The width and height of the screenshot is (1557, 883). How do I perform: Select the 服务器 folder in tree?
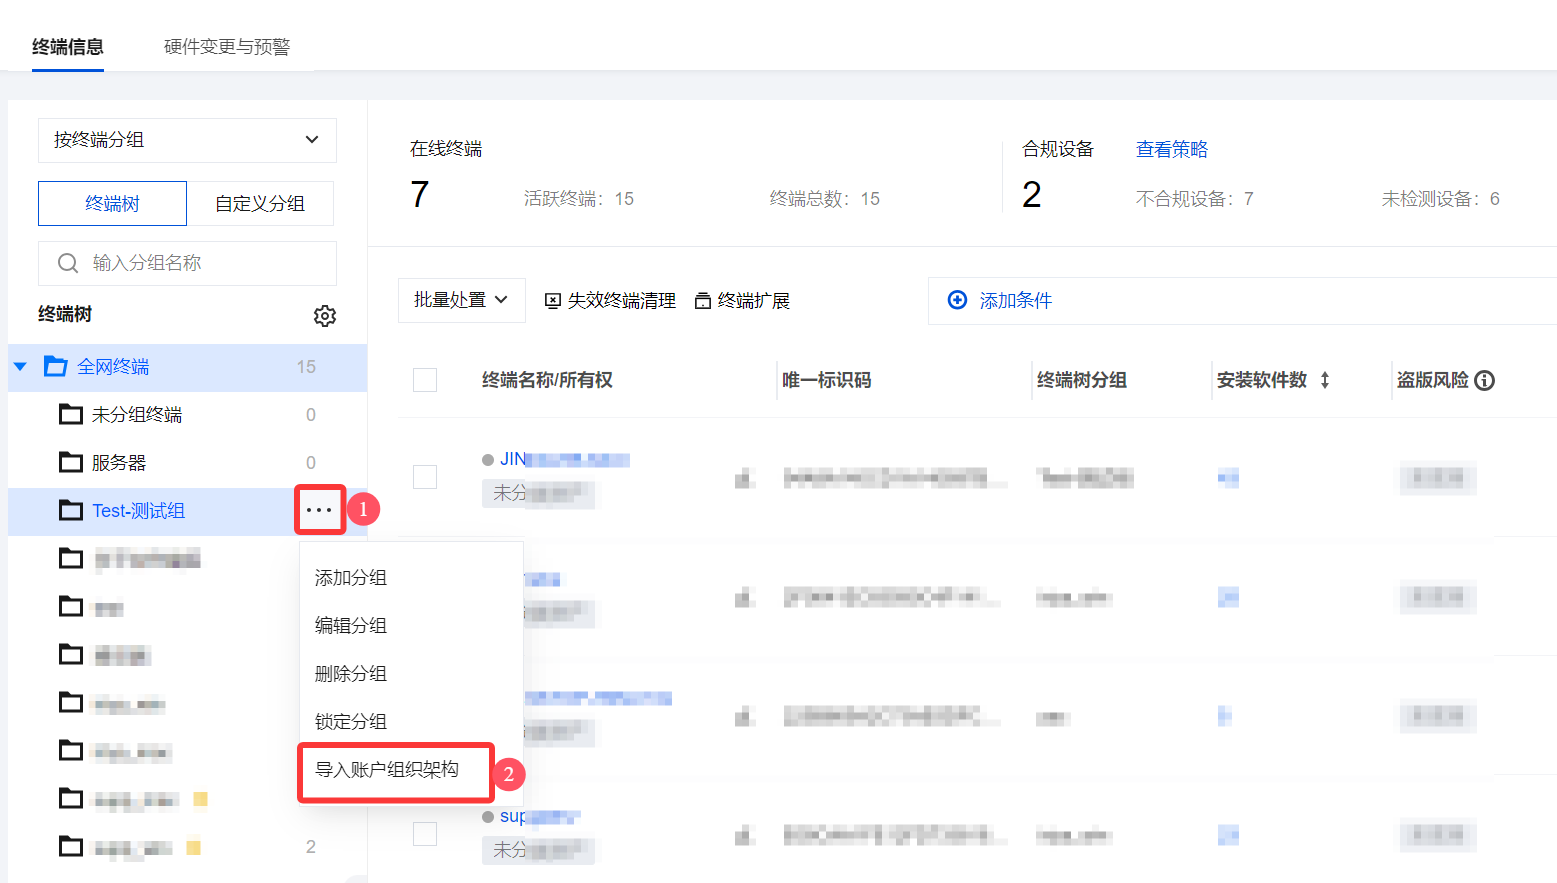[118, 463]
